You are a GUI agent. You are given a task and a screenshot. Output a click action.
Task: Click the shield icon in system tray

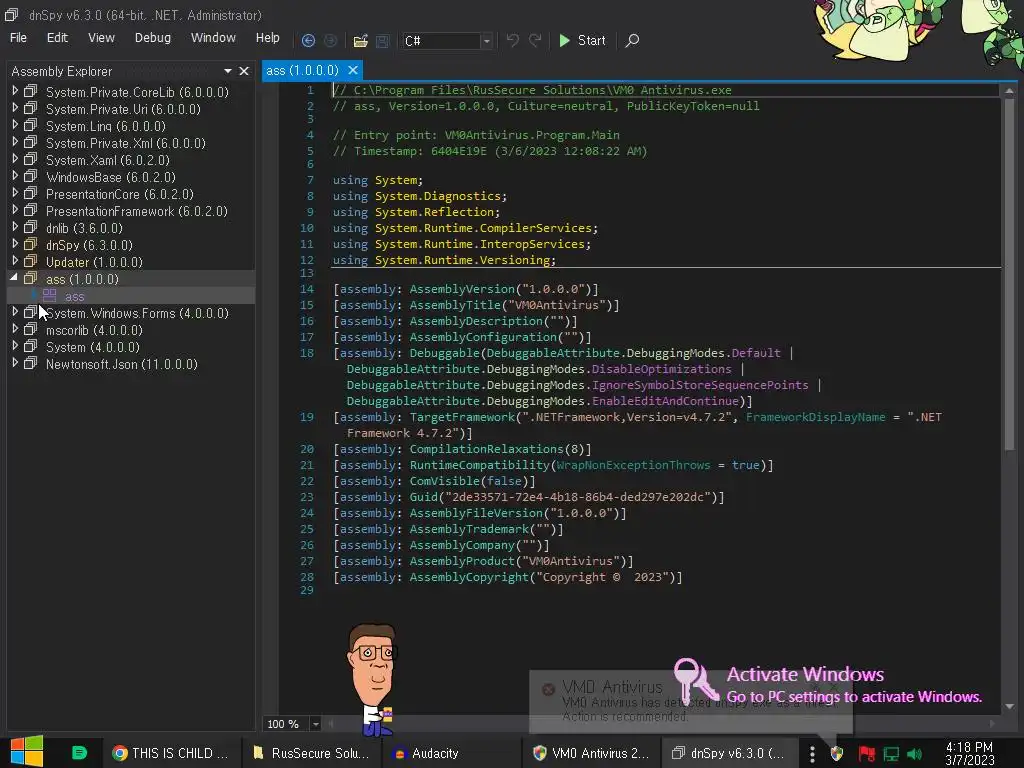[x=837, y=754]
